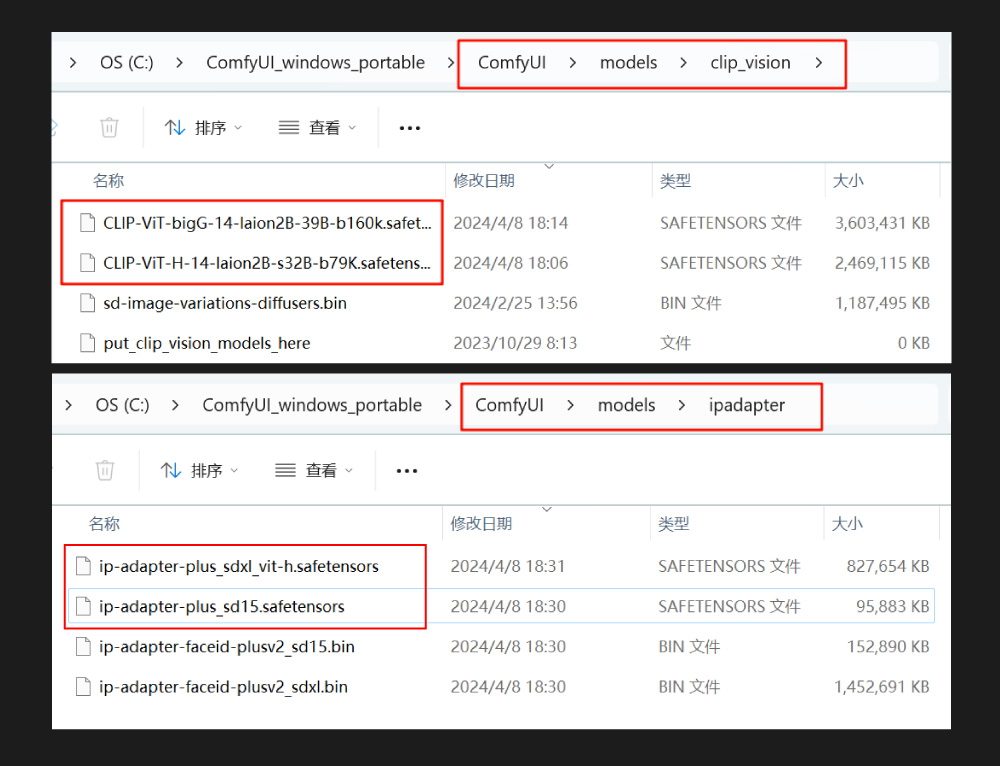Sort by 名称 column in clip_vision window

(x=108, y=181)
